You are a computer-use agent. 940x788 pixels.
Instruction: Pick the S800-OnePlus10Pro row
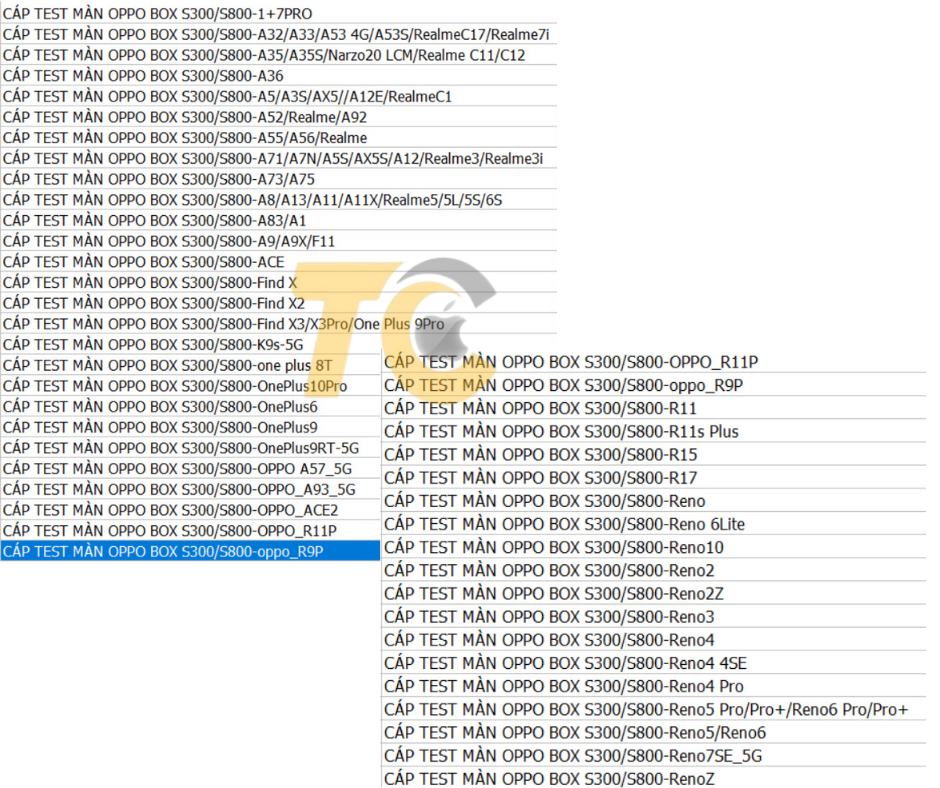(191, 386)
